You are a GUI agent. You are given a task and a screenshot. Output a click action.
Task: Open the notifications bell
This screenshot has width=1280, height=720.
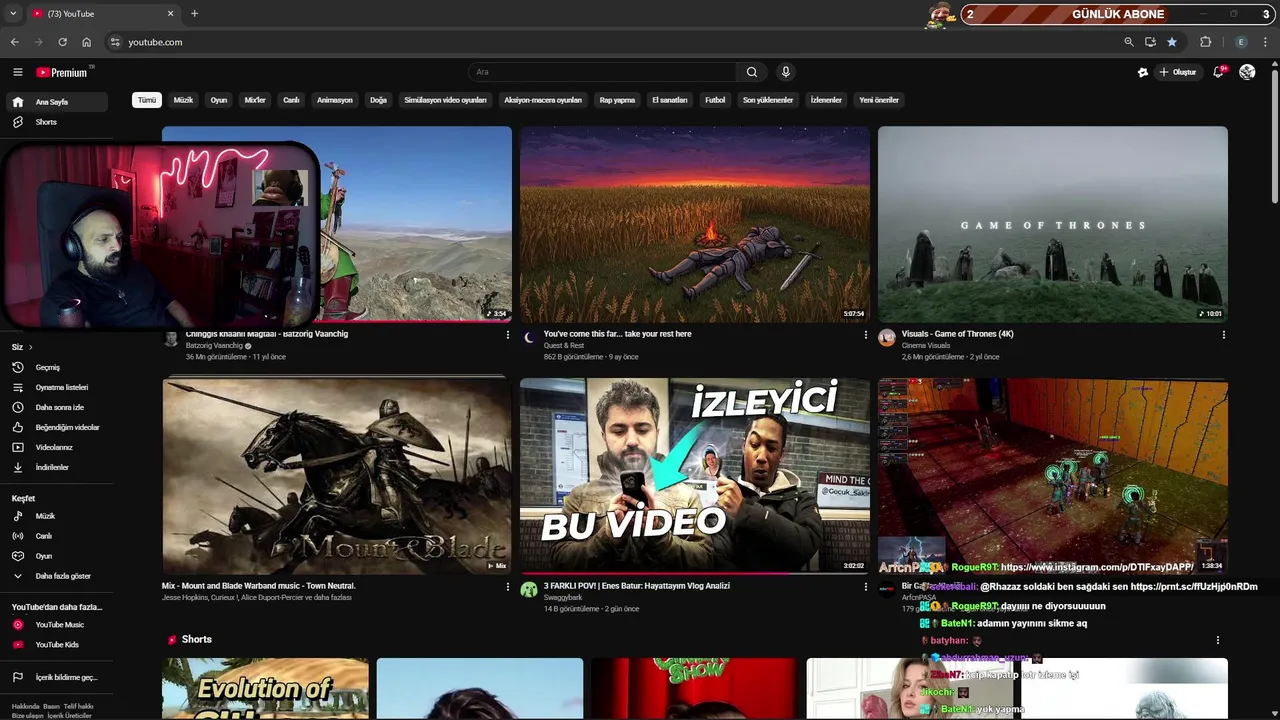point(1218,72)
